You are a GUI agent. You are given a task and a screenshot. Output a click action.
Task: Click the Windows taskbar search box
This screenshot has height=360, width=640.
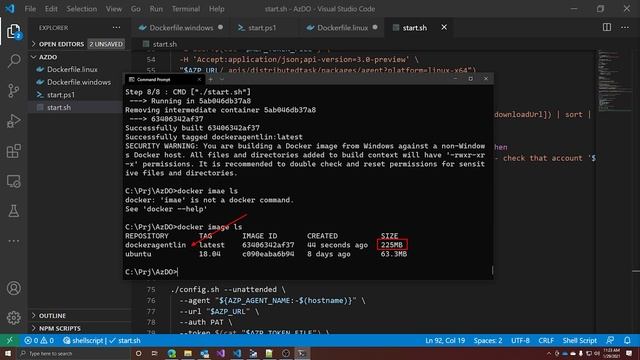(73, 353)
